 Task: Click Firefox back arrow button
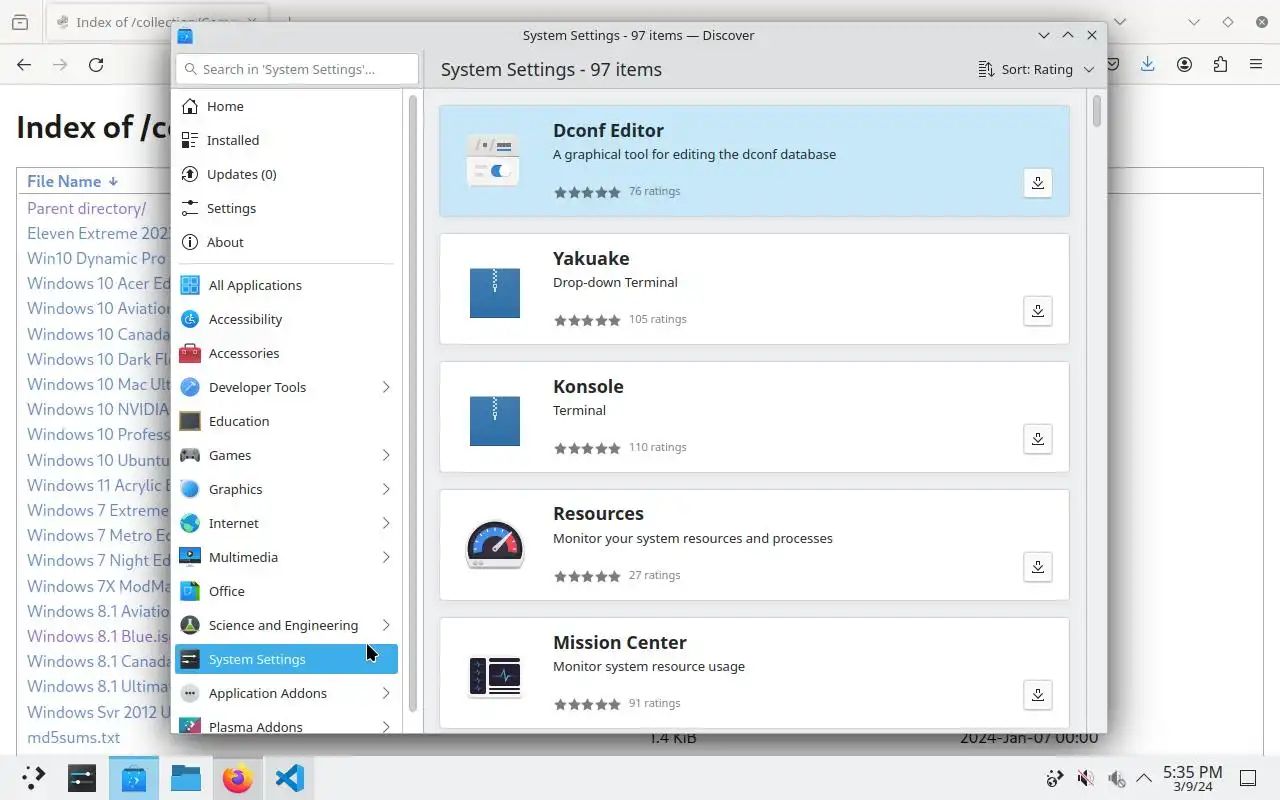[x=24, y=64]
